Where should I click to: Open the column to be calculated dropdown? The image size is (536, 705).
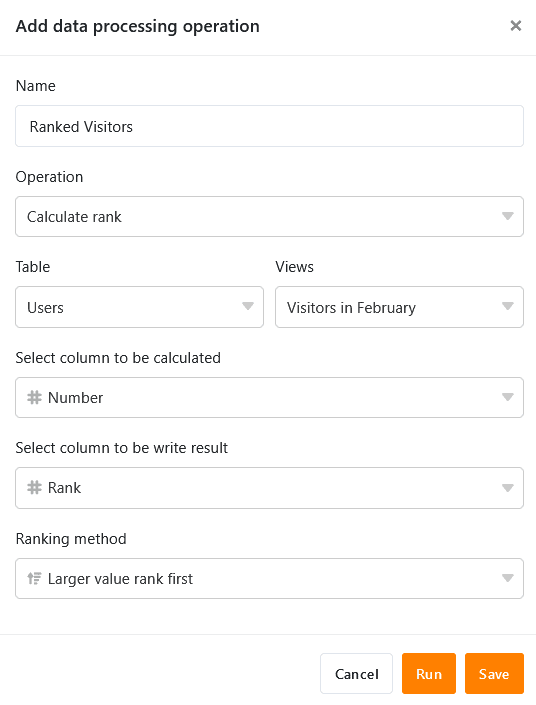coord(269,397)
